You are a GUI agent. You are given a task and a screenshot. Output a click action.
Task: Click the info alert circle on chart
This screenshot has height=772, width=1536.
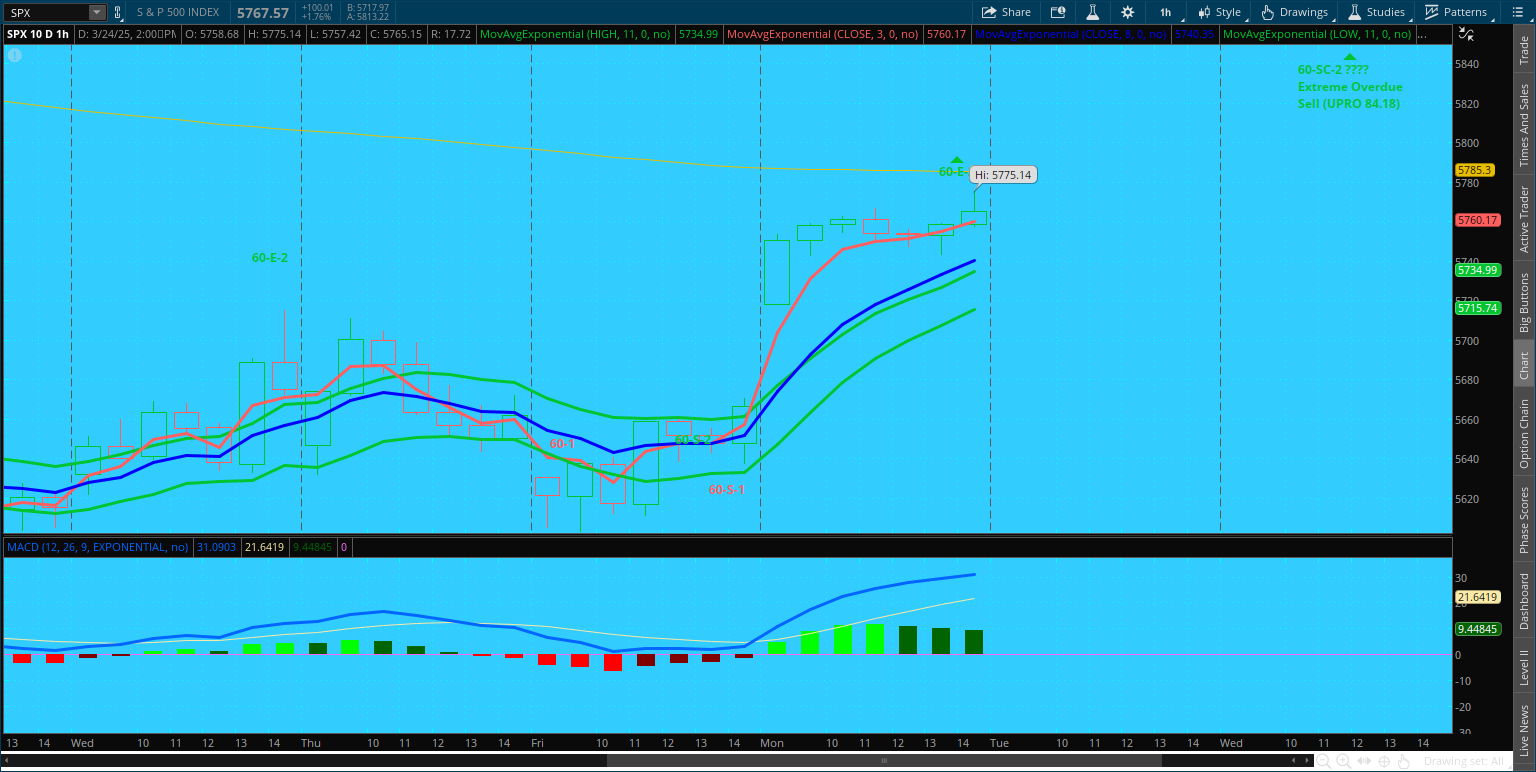[x=15, y=55]
